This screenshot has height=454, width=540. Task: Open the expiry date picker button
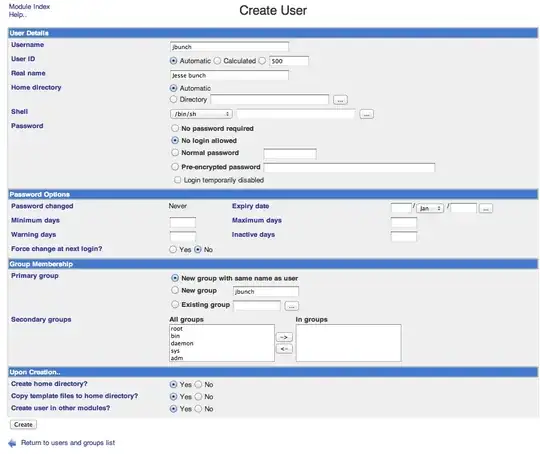click(486, 208)
